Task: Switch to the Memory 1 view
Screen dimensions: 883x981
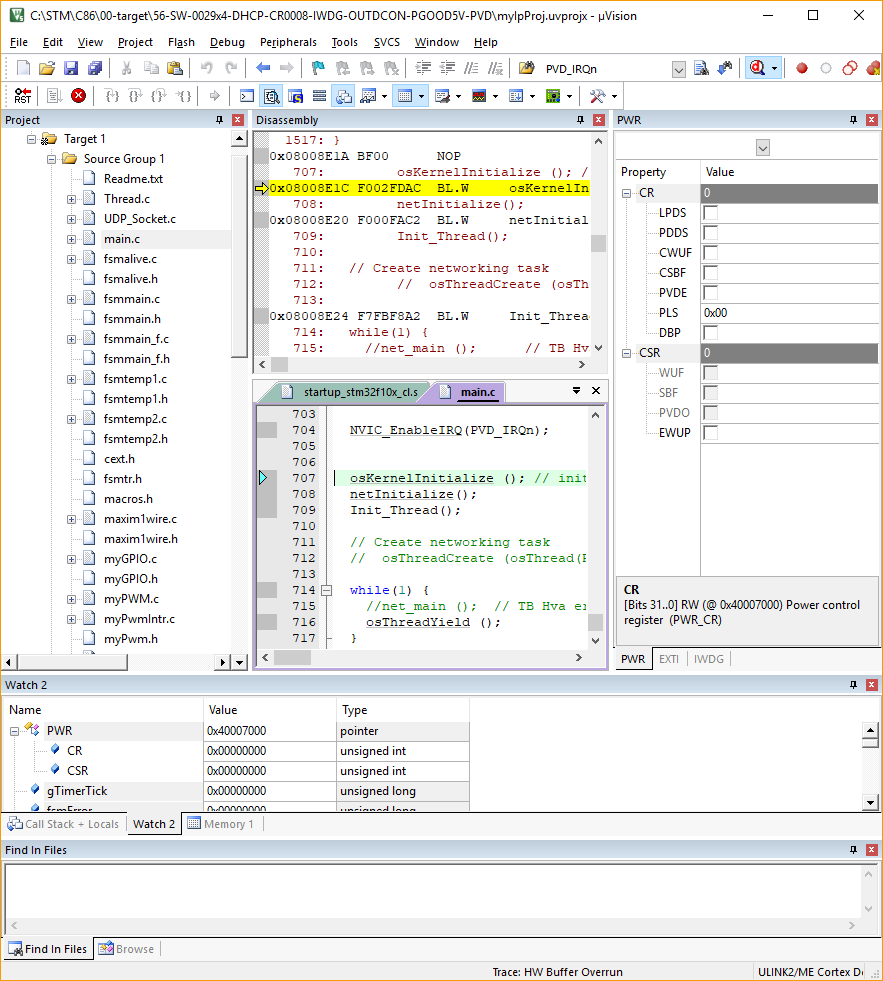Action: pos(228,824)
